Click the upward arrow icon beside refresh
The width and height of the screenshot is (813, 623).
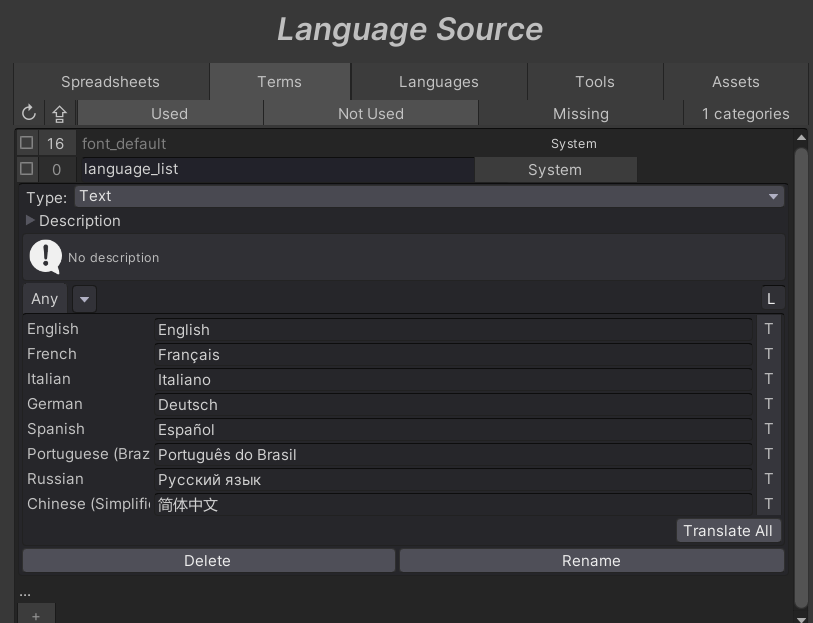(60, 113)
